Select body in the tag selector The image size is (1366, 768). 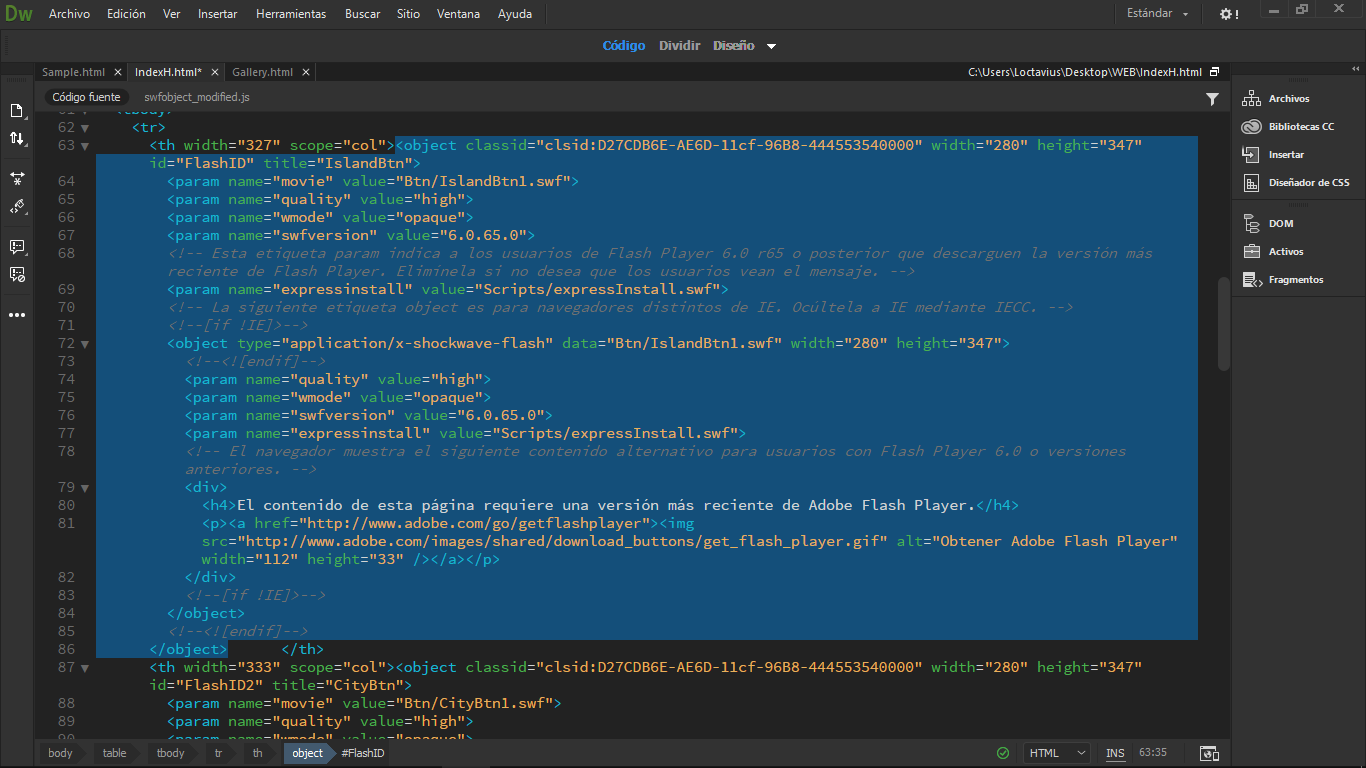coord(60,753)
